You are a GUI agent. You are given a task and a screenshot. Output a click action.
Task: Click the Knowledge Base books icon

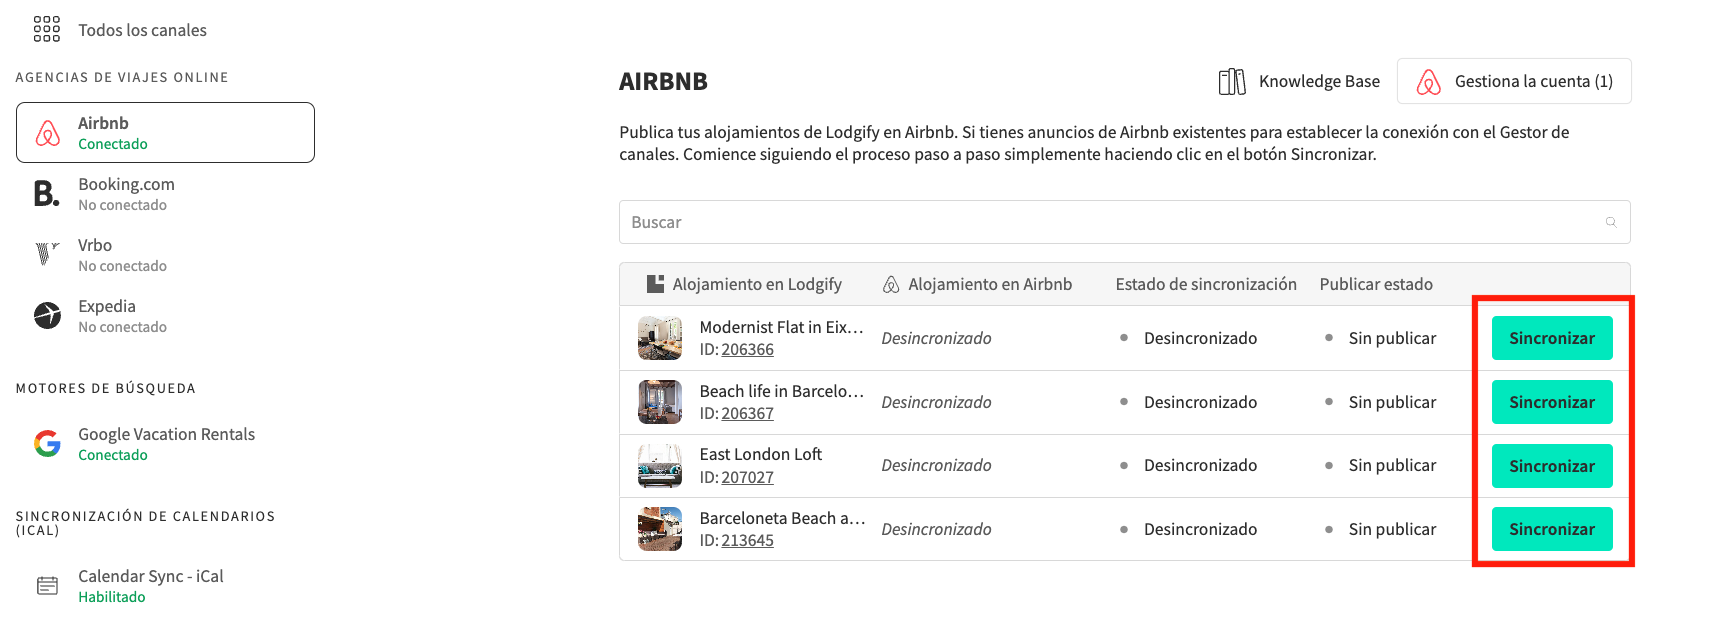[x=1232, y=82]
